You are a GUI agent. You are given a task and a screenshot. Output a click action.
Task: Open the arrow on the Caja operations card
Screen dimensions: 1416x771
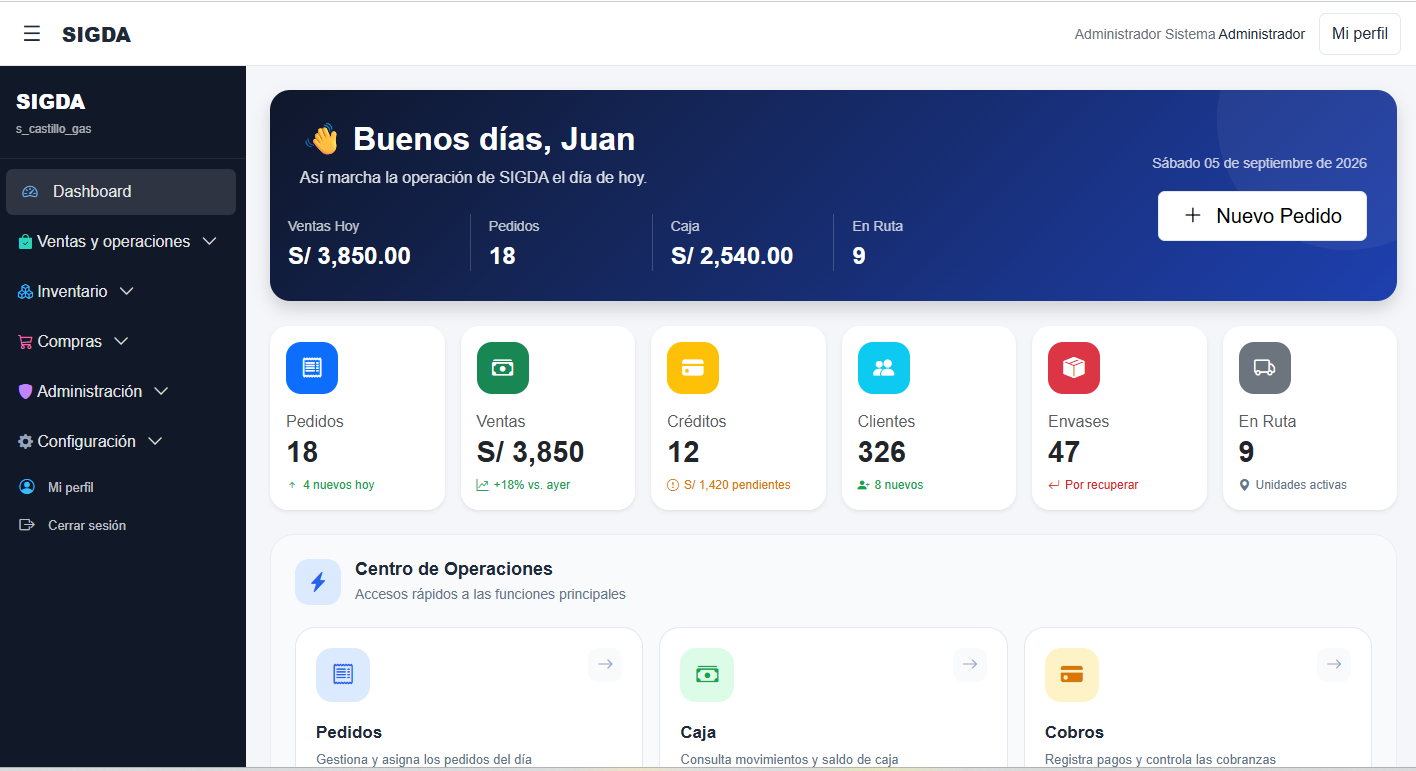pos(969,665)
